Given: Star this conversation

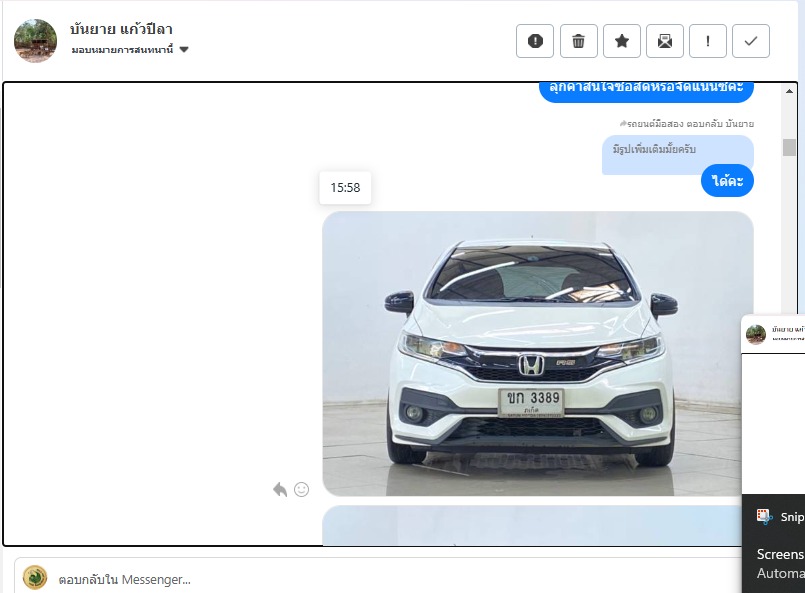Looking at the screenshot, I should (x=622, y=41).
